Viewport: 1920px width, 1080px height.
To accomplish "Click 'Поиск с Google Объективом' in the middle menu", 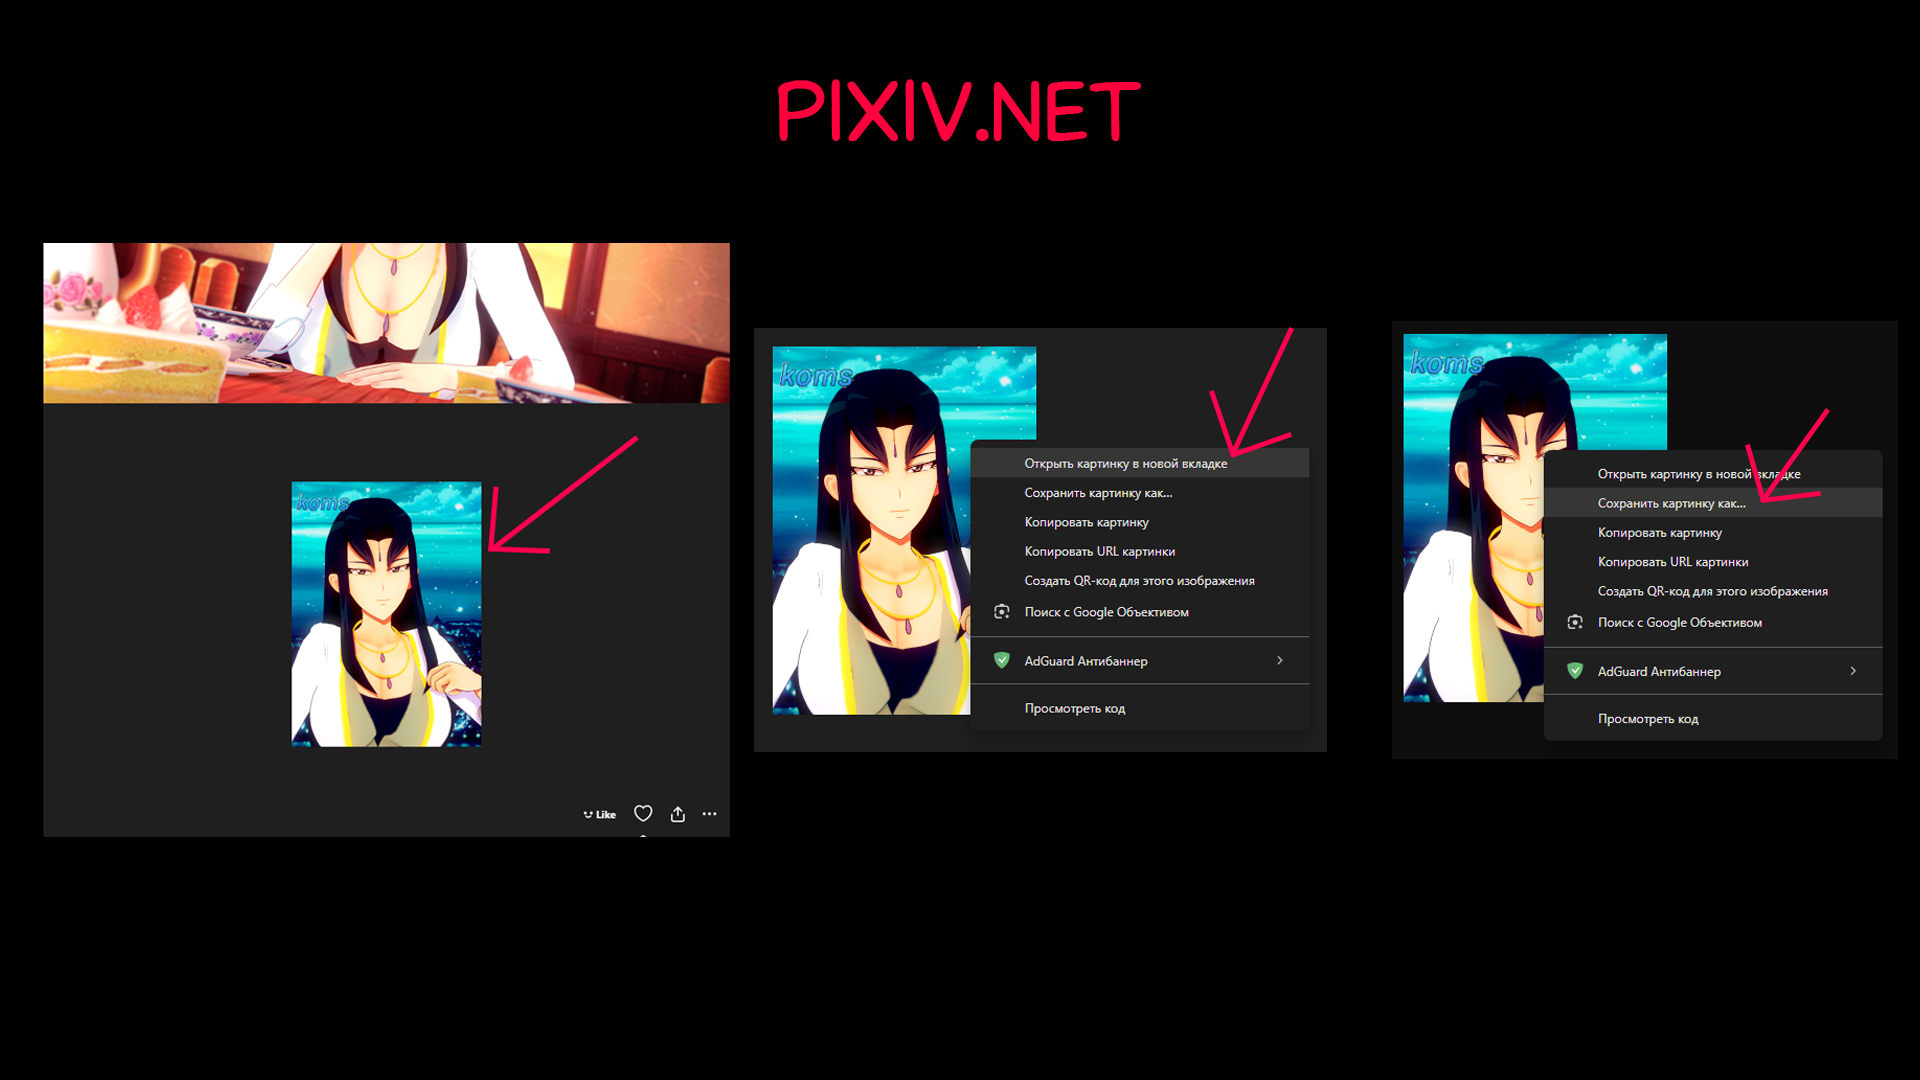I will pos(1106,612).
